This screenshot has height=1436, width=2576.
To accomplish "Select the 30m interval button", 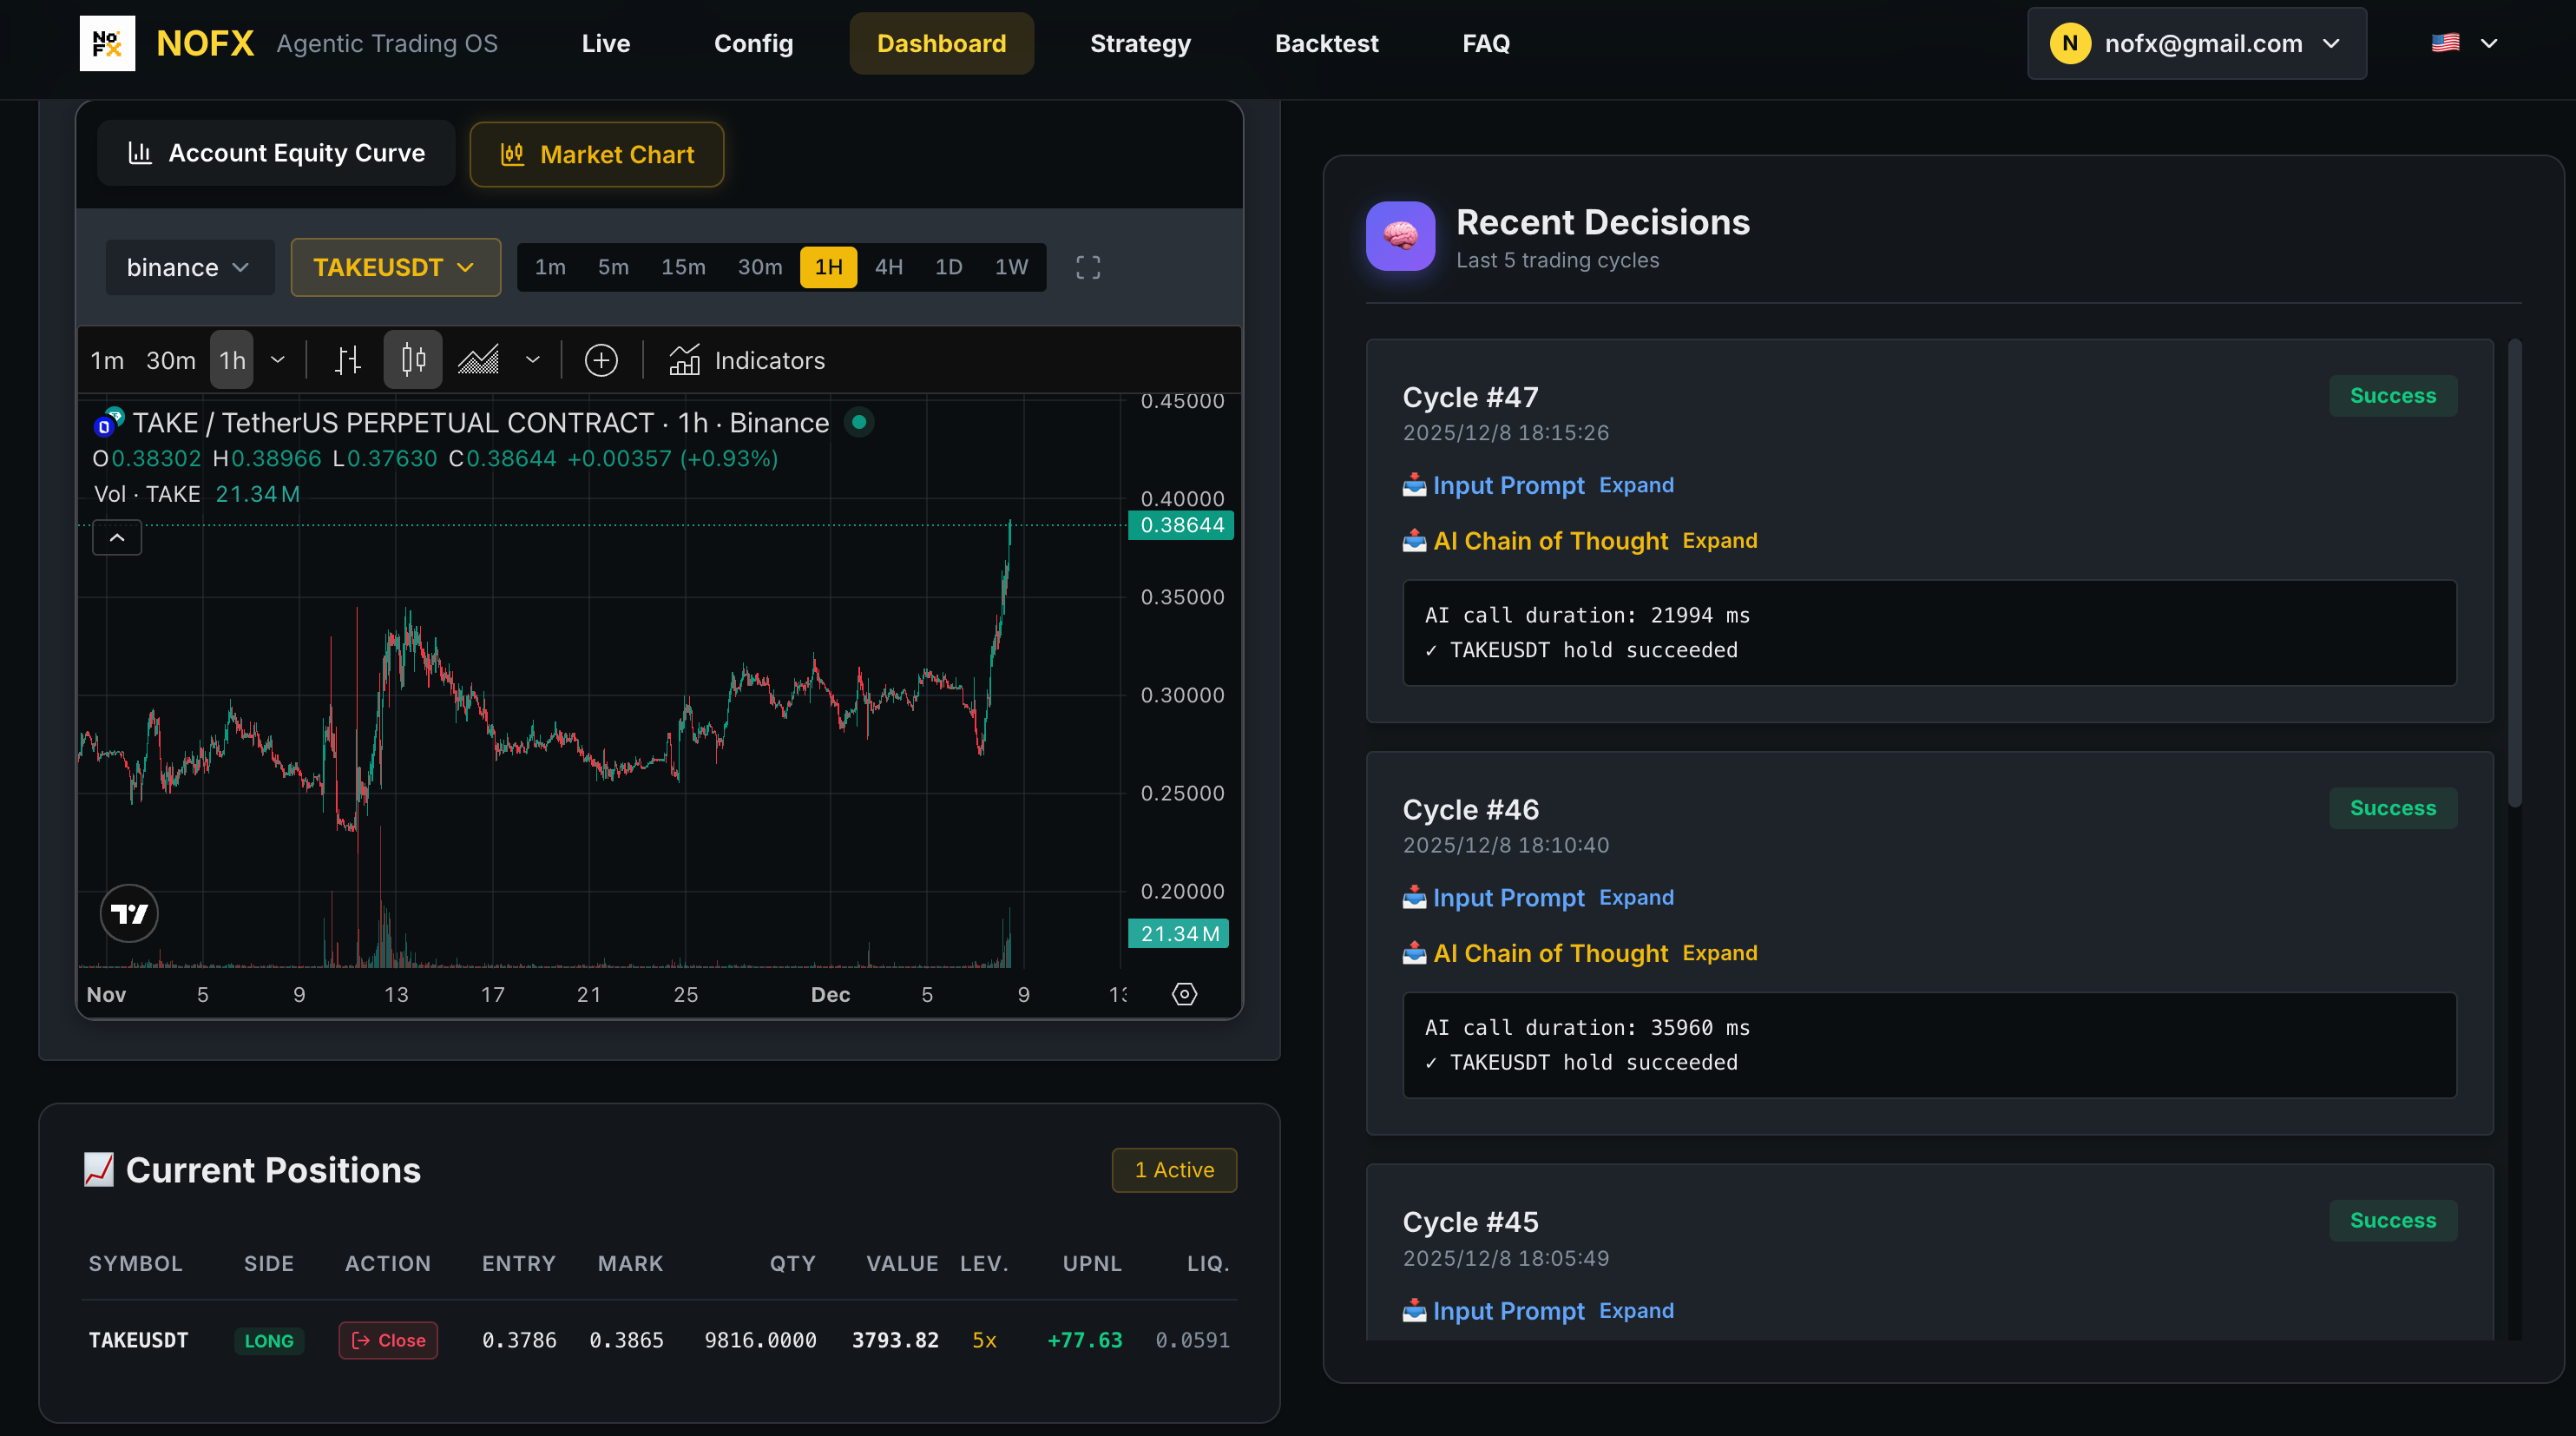I will click(760, 267).
